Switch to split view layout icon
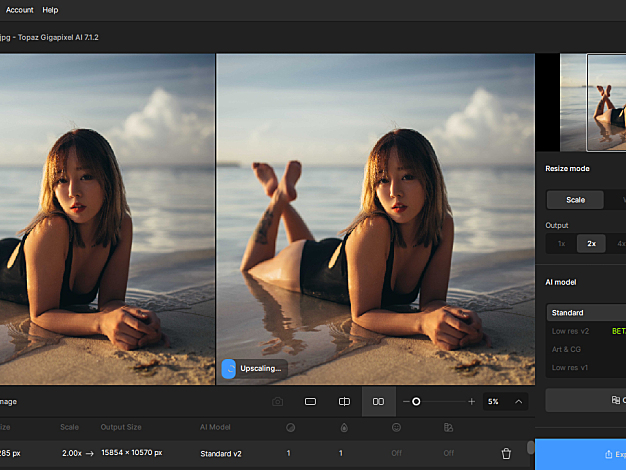Screen dimensions: 626x470 pyautogui.click(x=344, y=402)
